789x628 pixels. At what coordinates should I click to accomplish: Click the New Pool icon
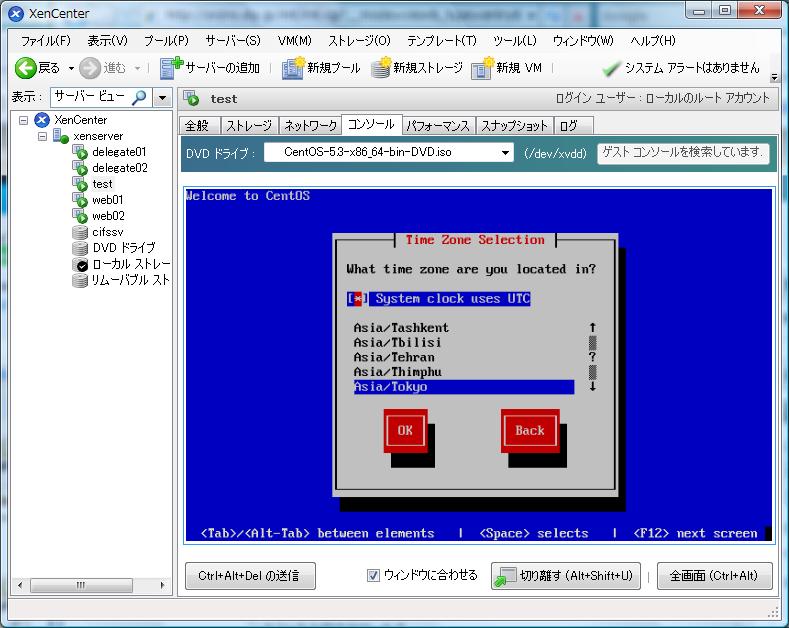pos(293,68)
